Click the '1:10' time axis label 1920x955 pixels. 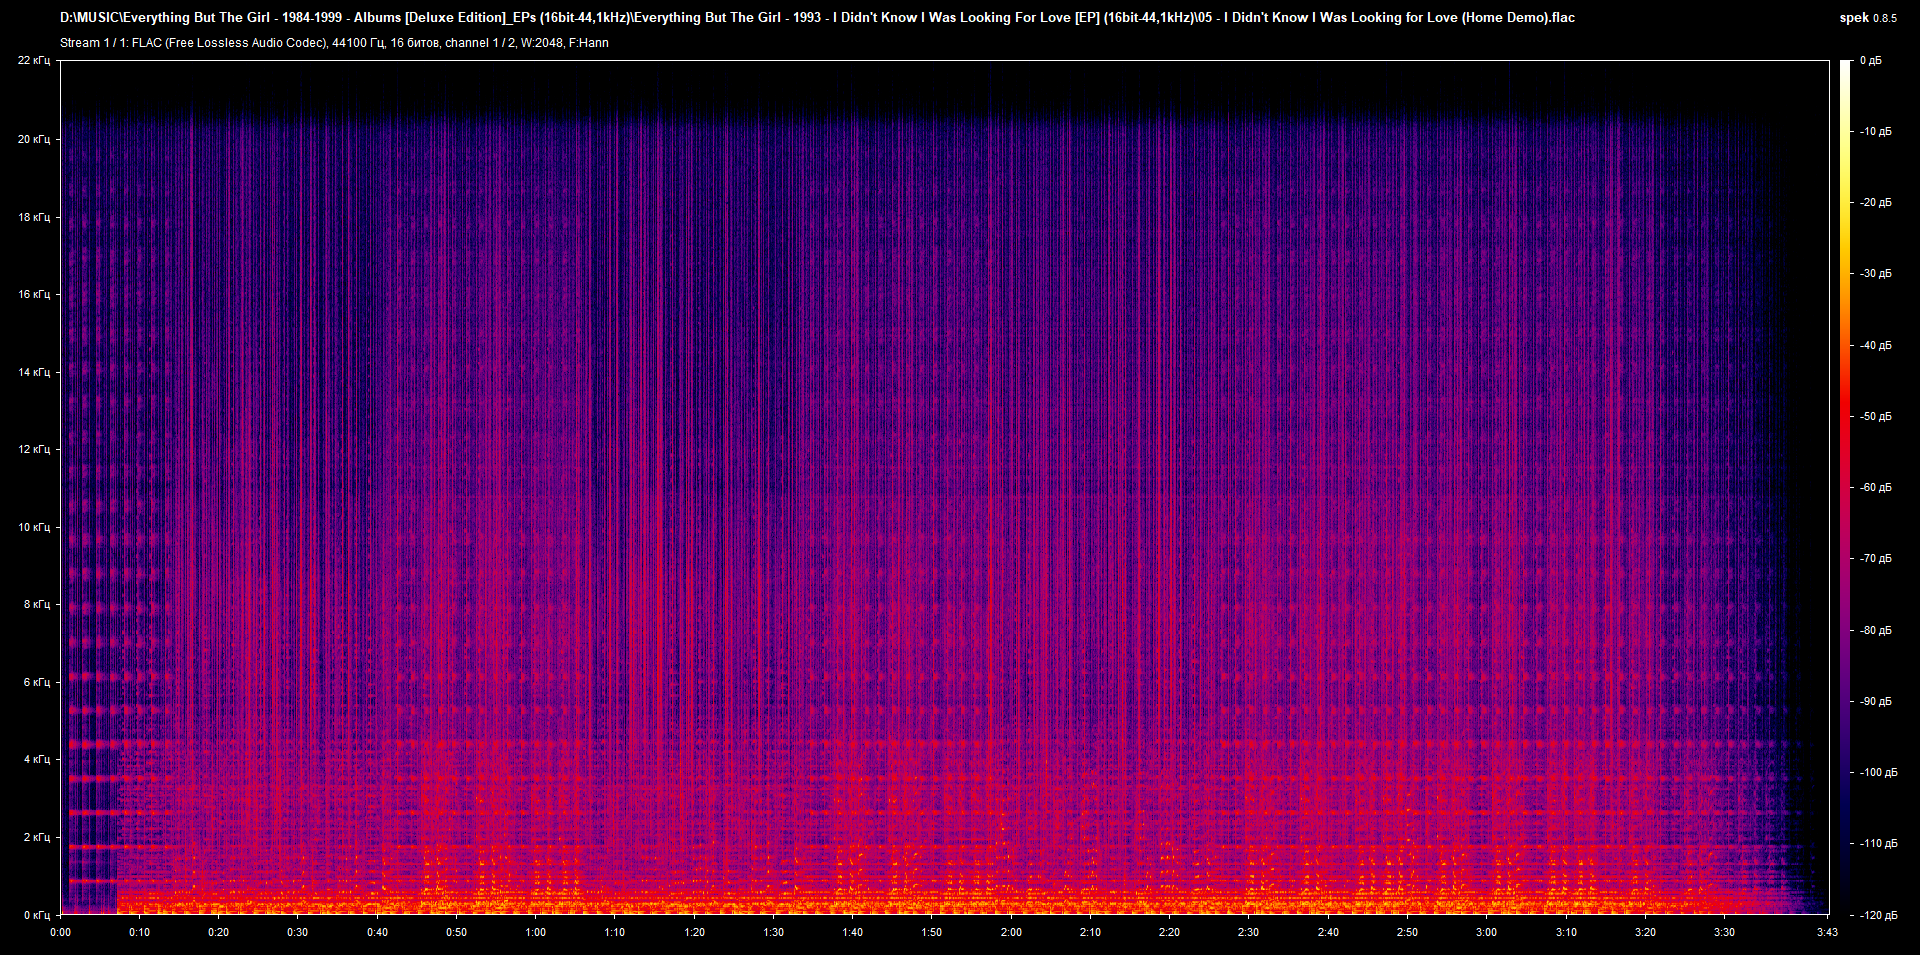[615, 932]
